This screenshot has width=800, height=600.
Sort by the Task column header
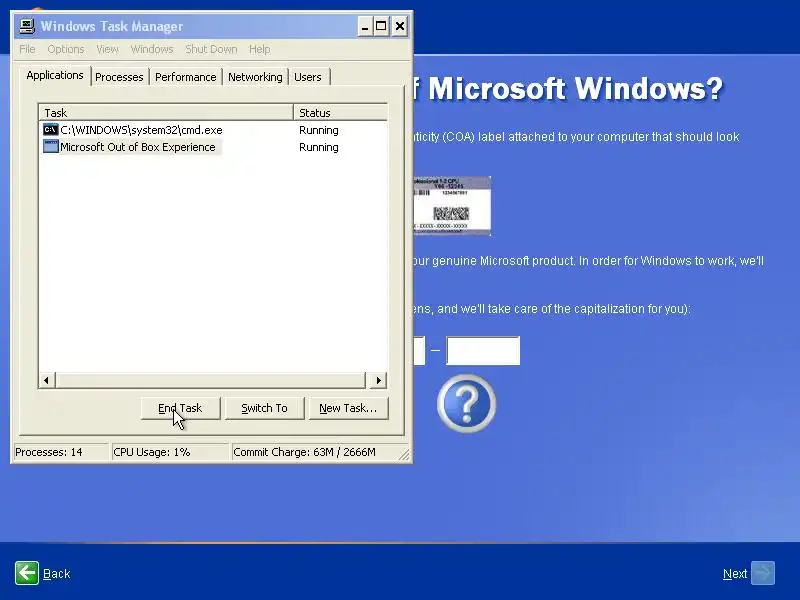point(166,112)
